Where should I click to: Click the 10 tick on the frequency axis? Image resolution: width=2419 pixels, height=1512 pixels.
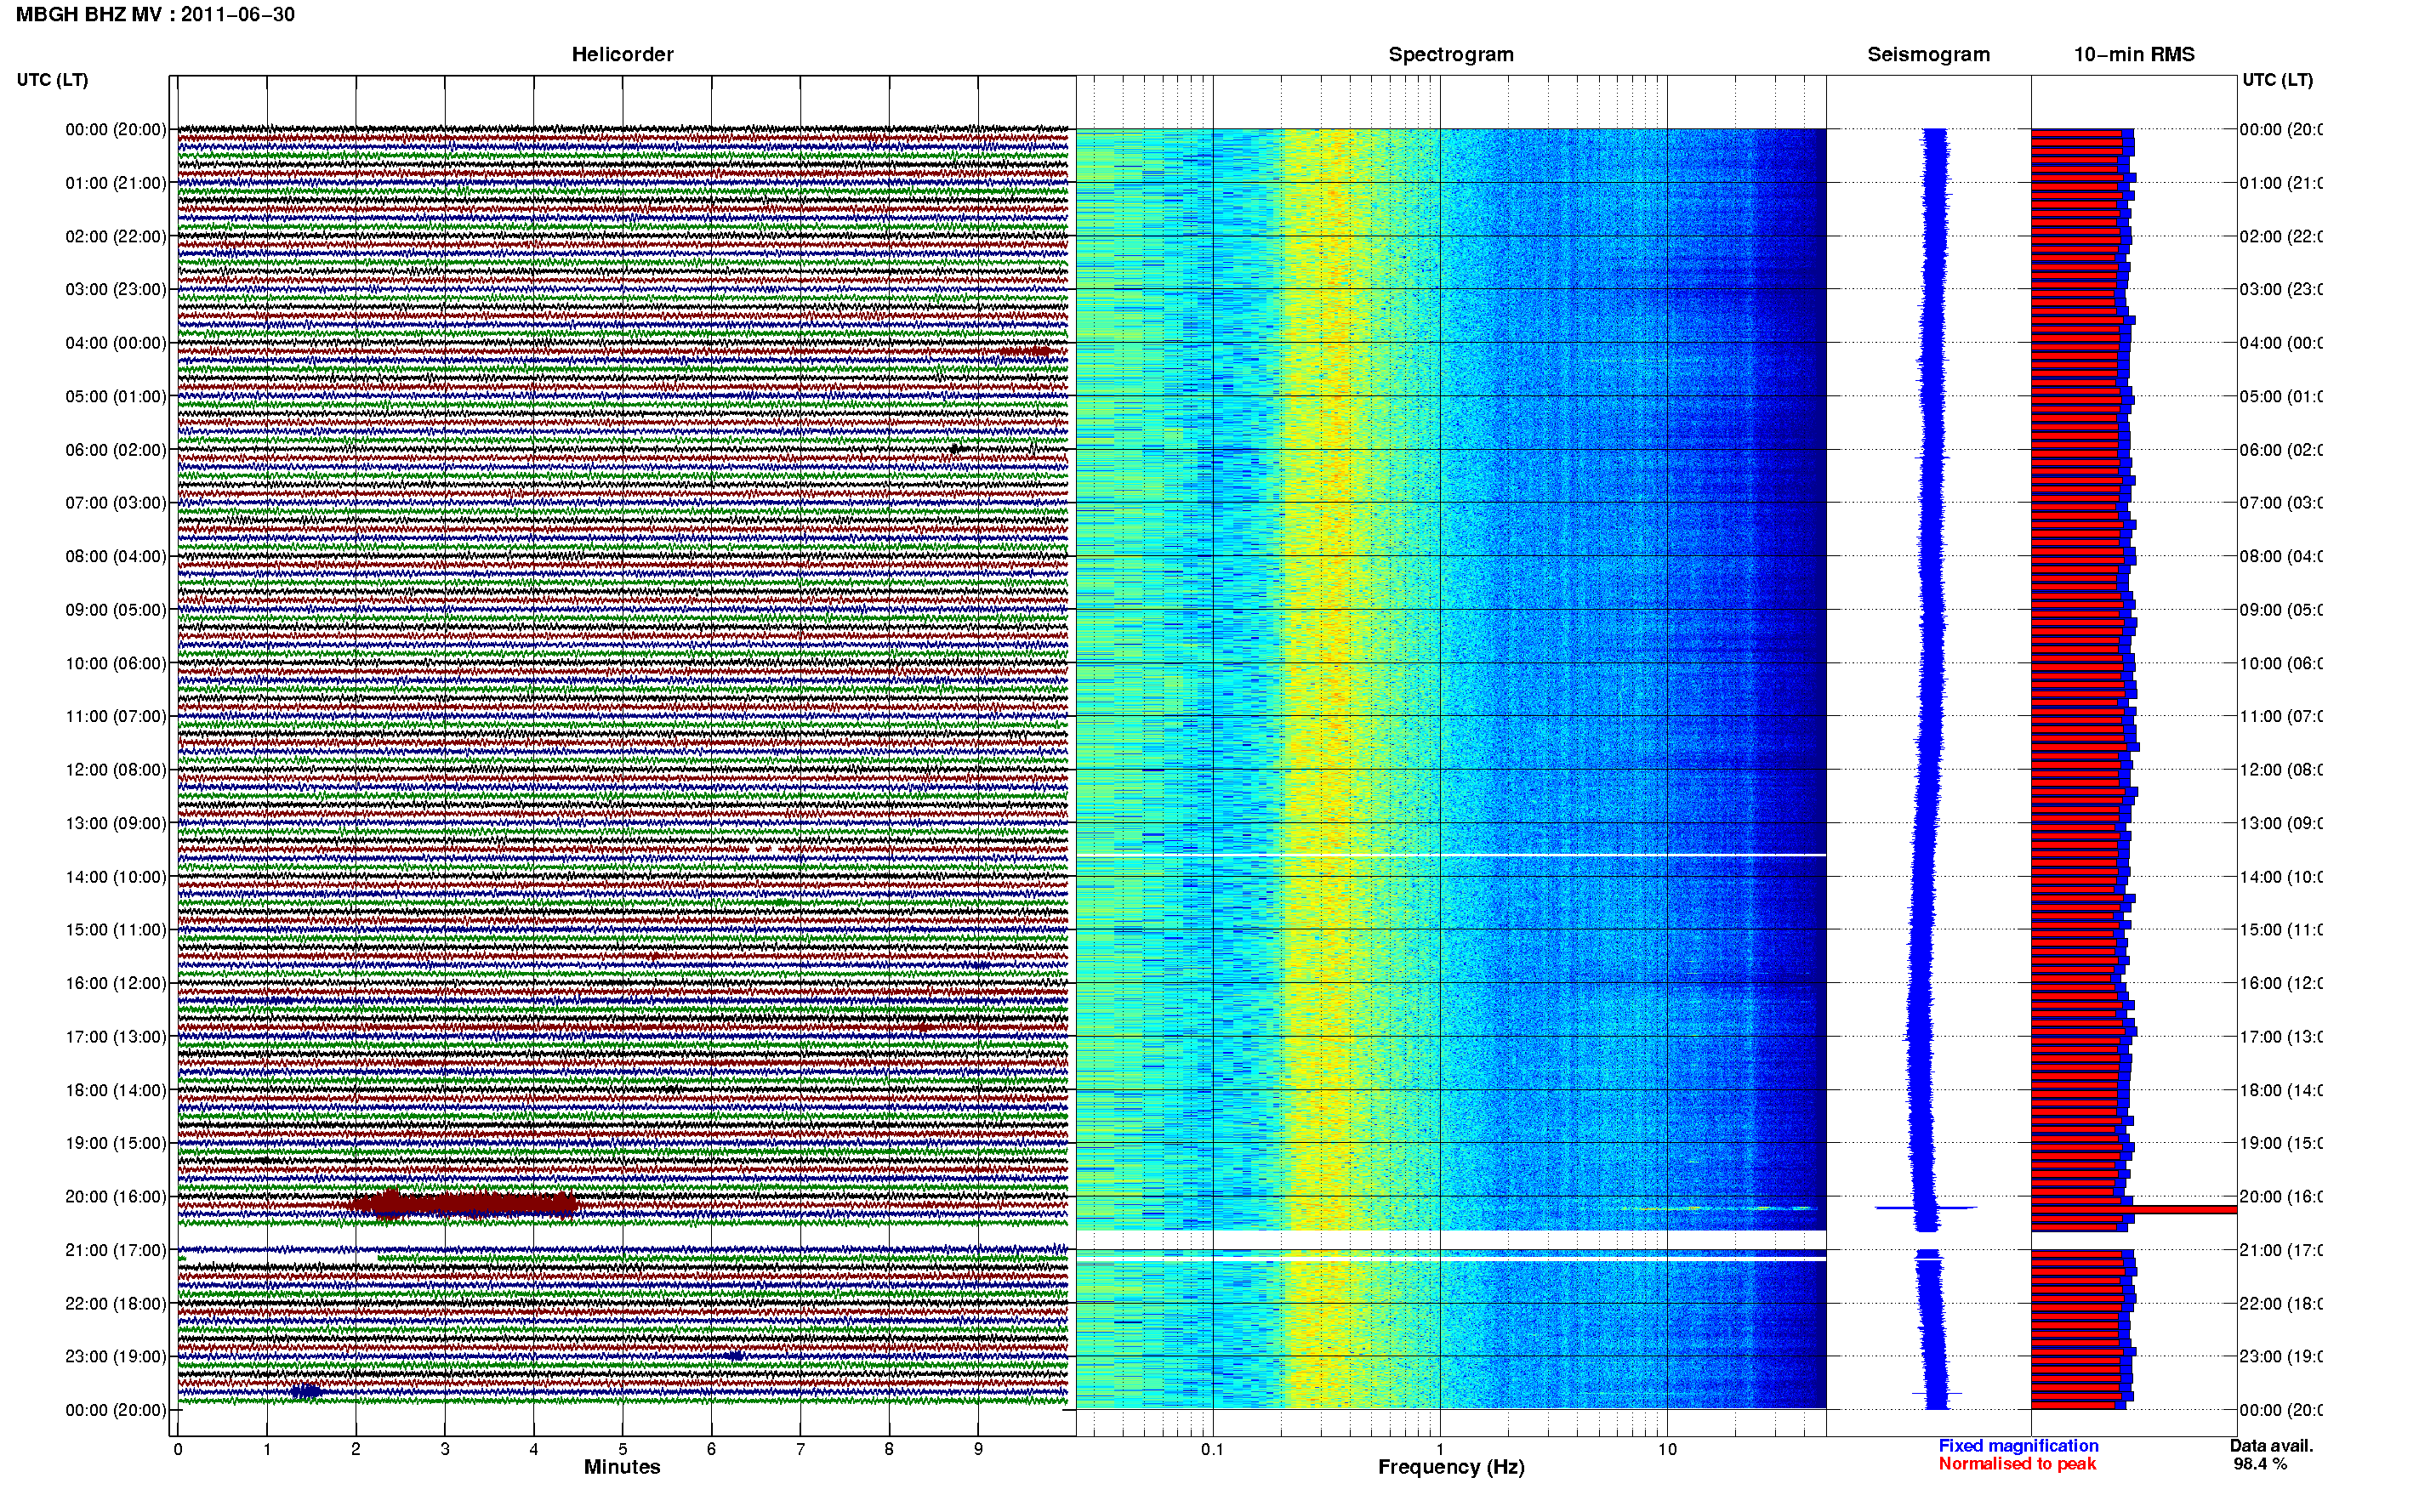[x=1667, y=1449]
